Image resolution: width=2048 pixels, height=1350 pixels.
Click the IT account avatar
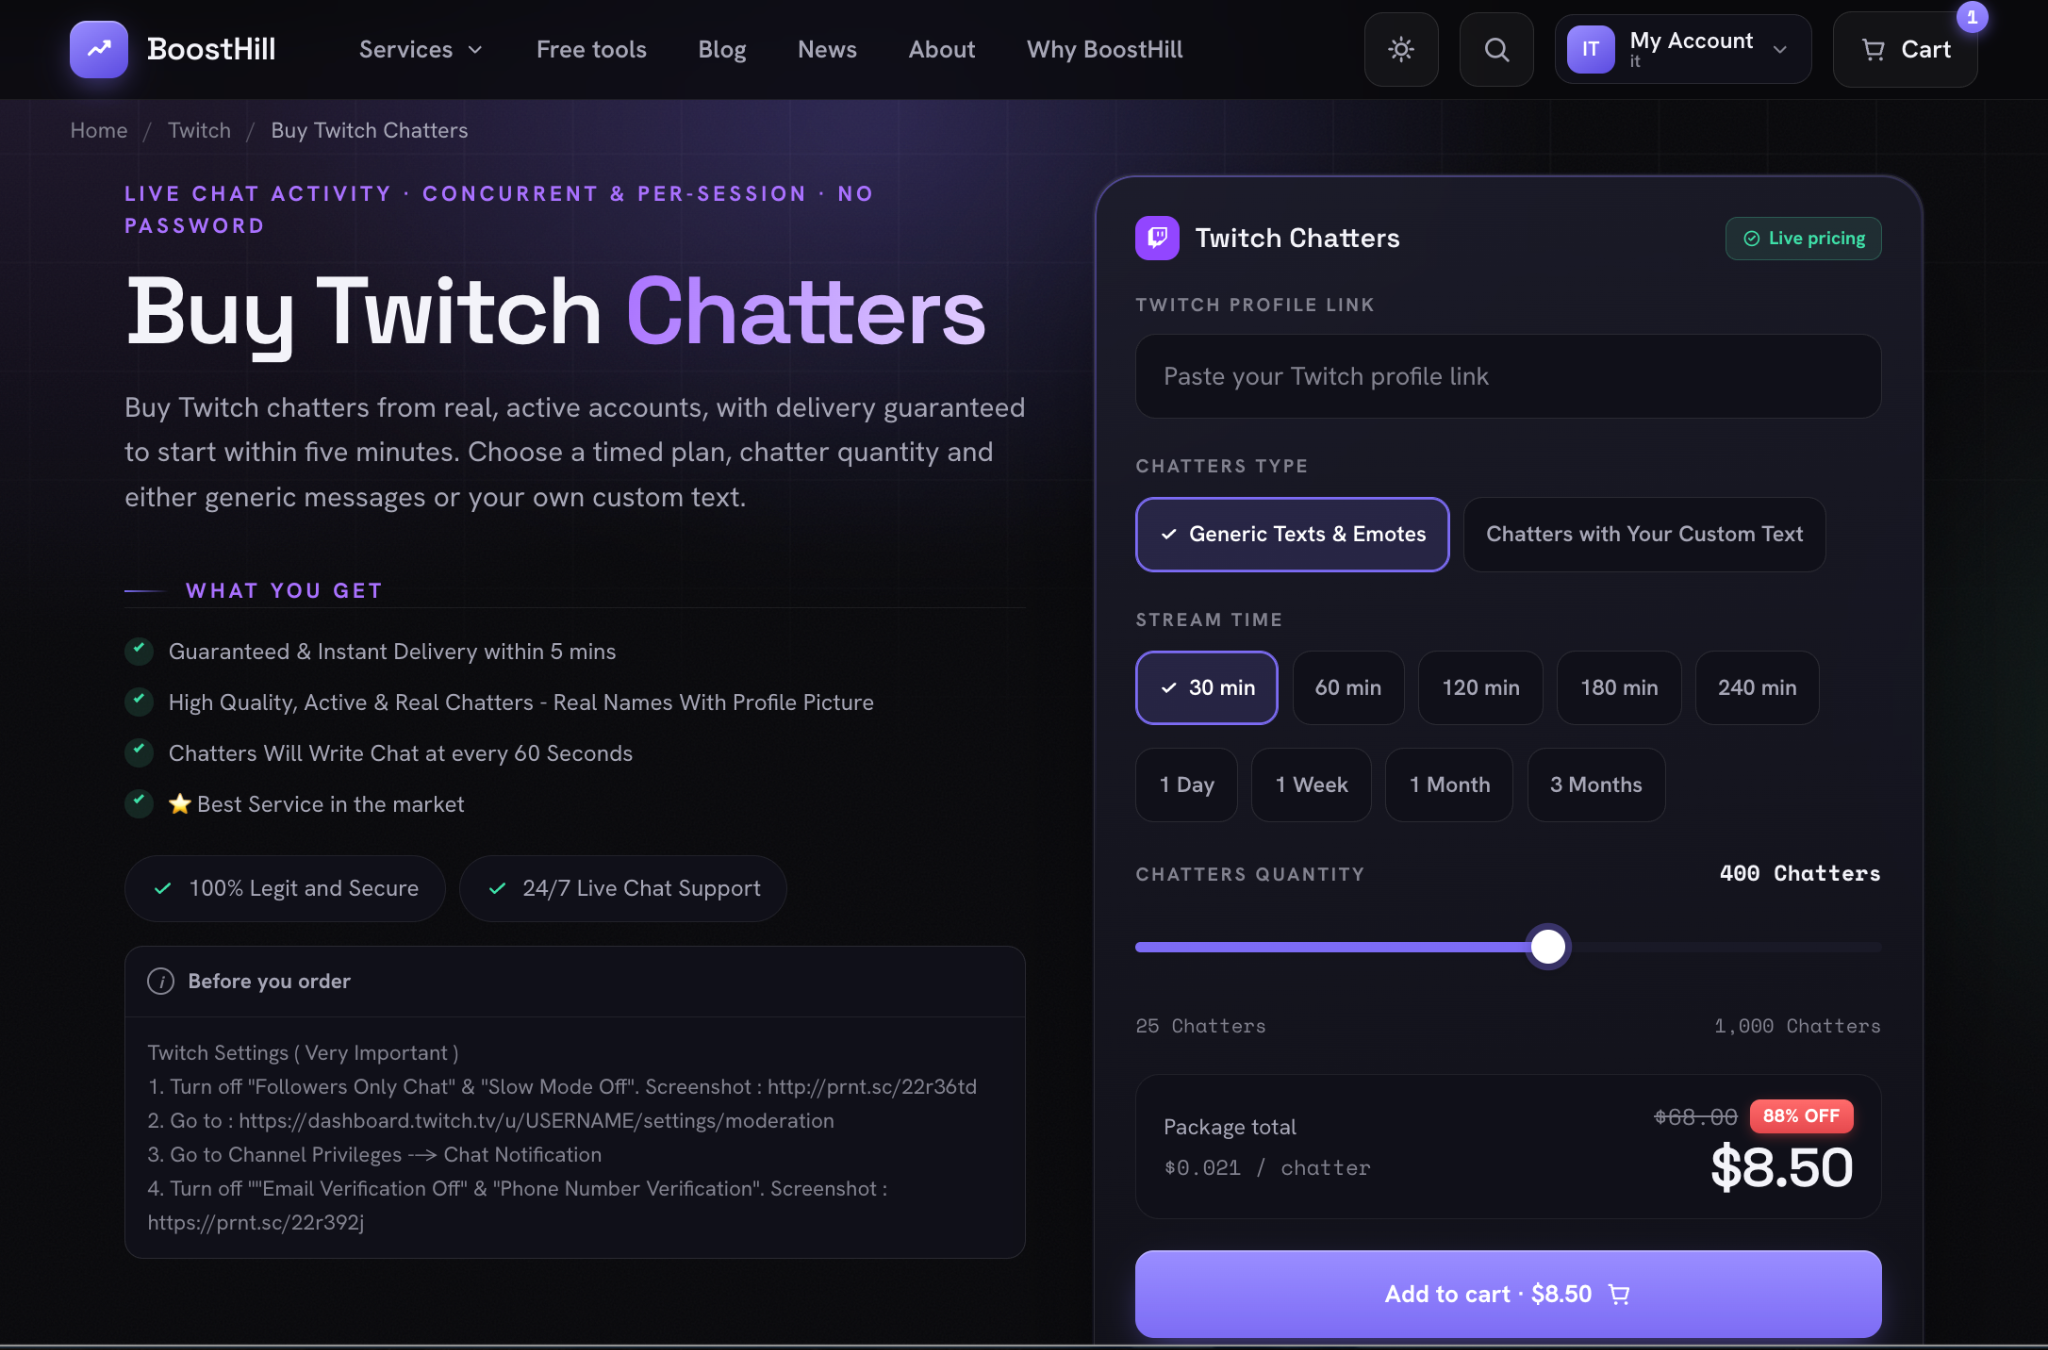coord(1590,49)
